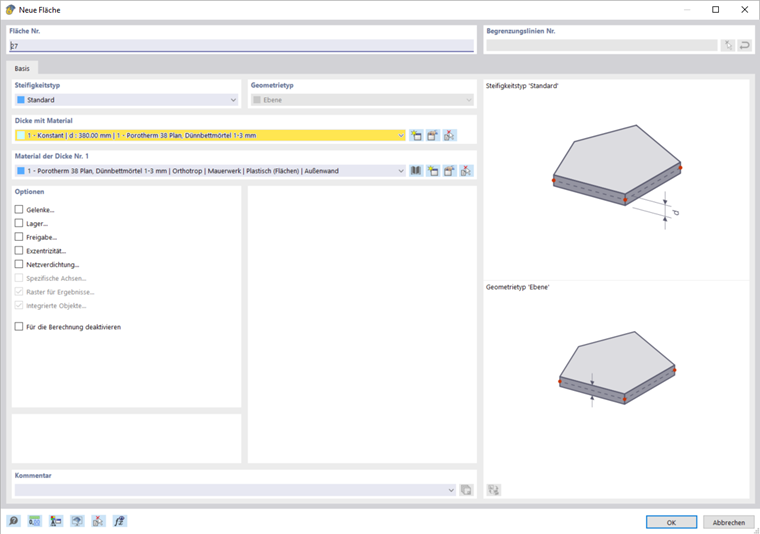Open the Kommentar dropdown
Viewport: 760px width, 534px height.
pos(451,490)
